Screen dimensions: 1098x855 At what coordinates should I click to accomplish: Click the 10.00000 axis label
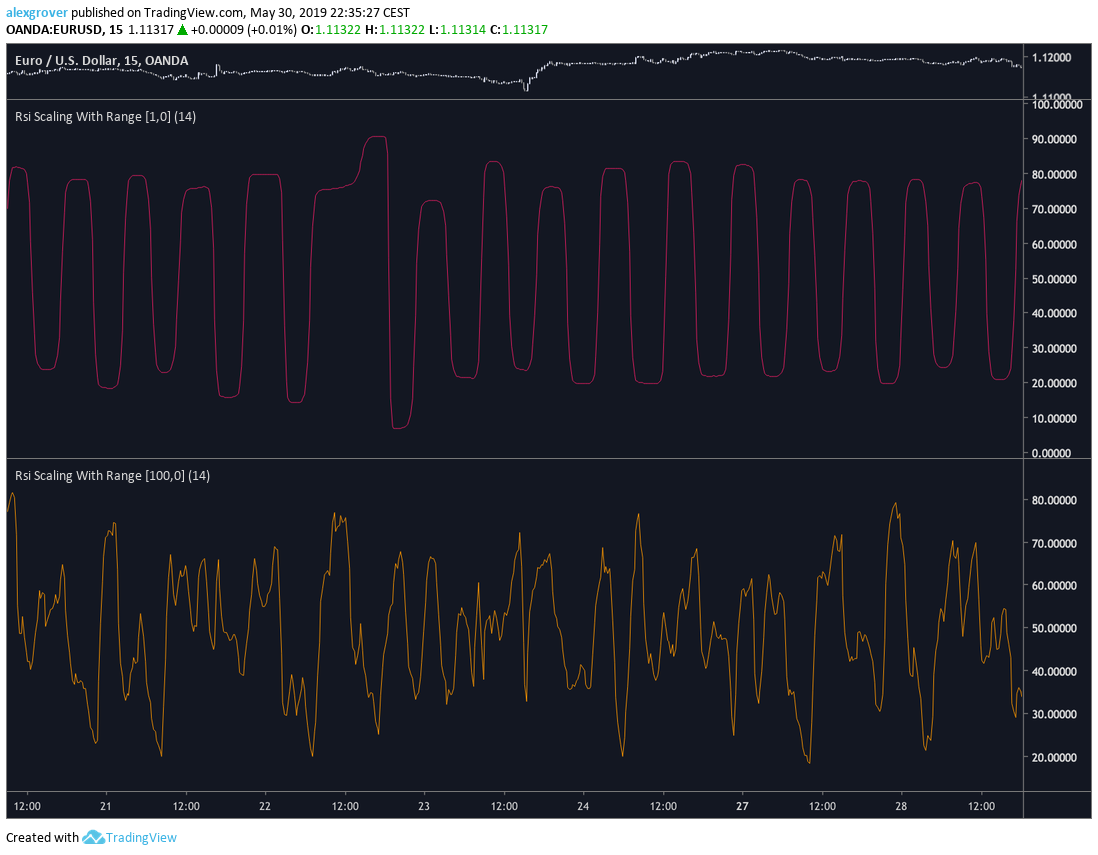(1054, 418)
